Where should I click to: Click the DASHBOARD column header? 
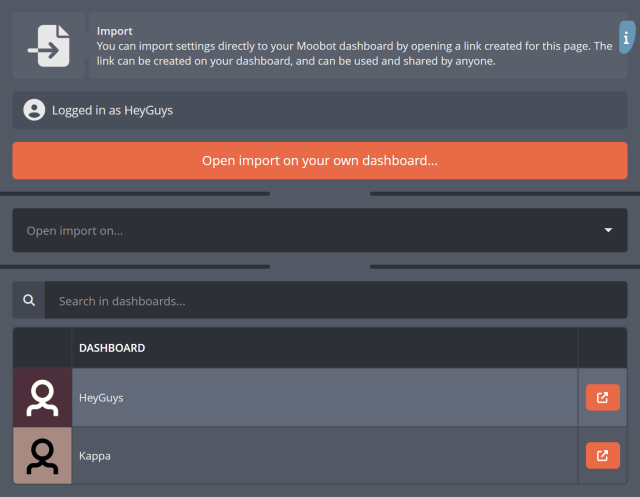pos(112,348)
